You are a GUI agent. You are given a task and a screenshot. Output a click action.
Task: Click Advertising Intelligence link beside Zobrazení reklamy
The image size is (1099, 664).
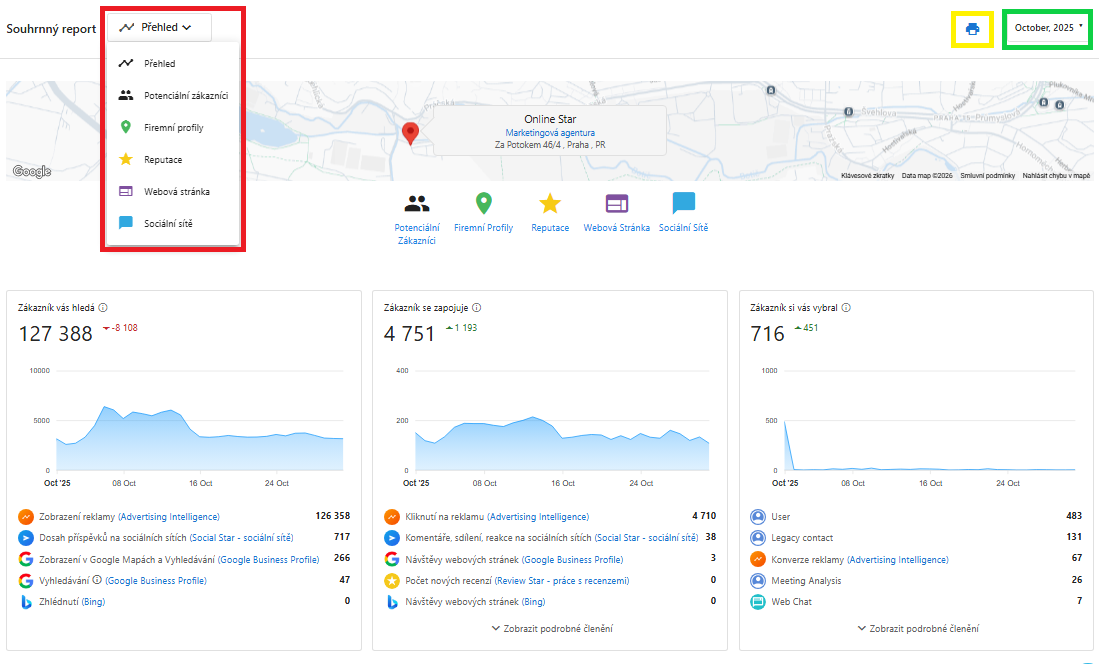[169, 517]
